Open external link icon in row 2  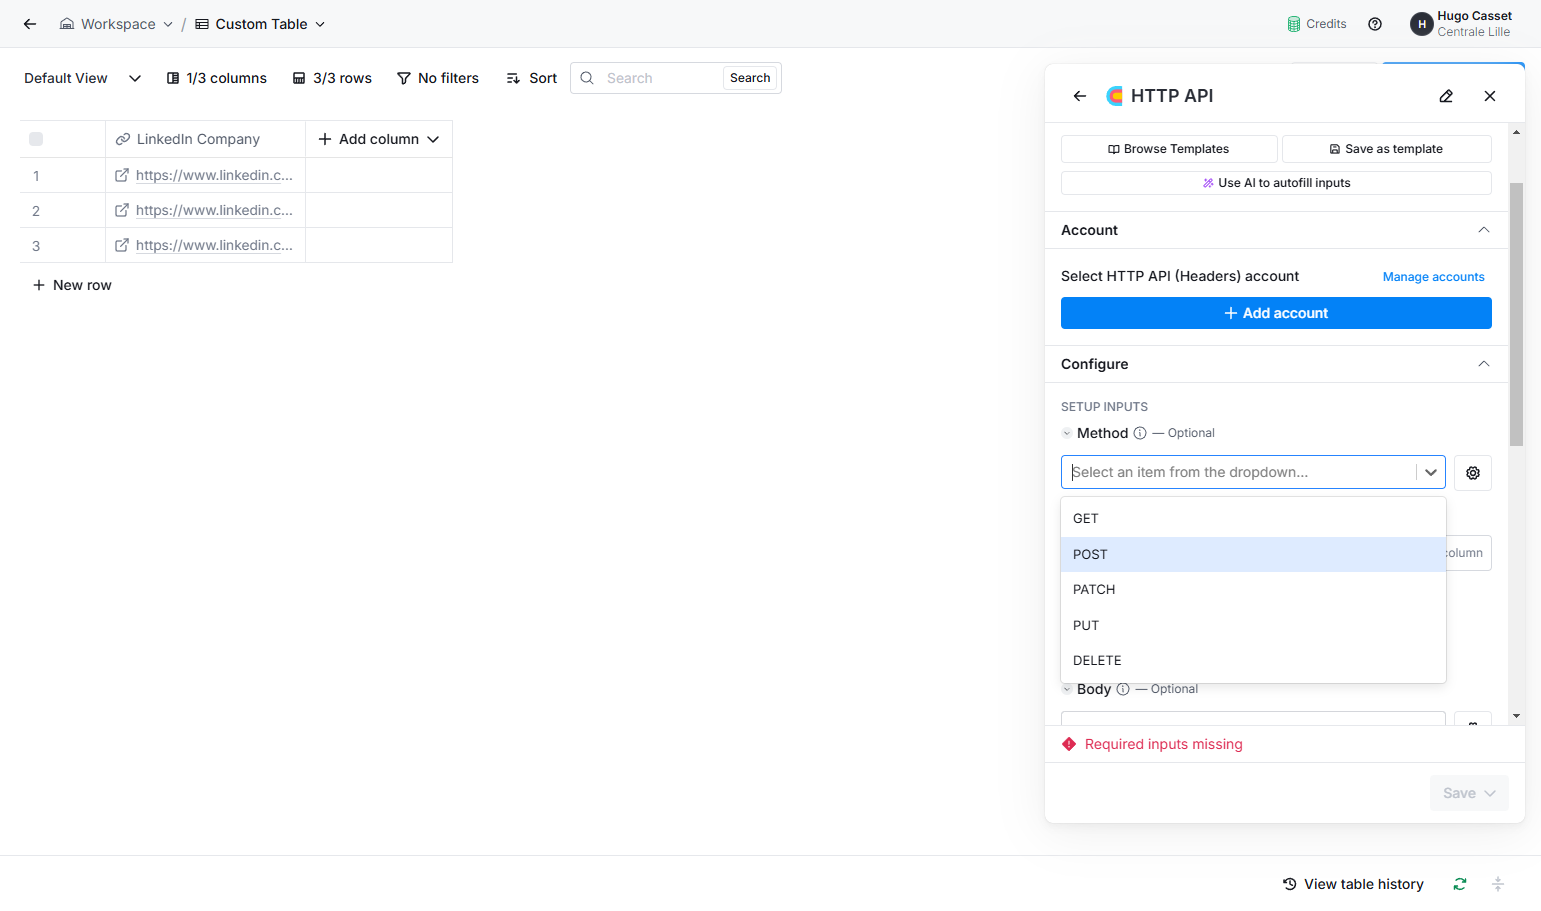(x=122, y=210)
